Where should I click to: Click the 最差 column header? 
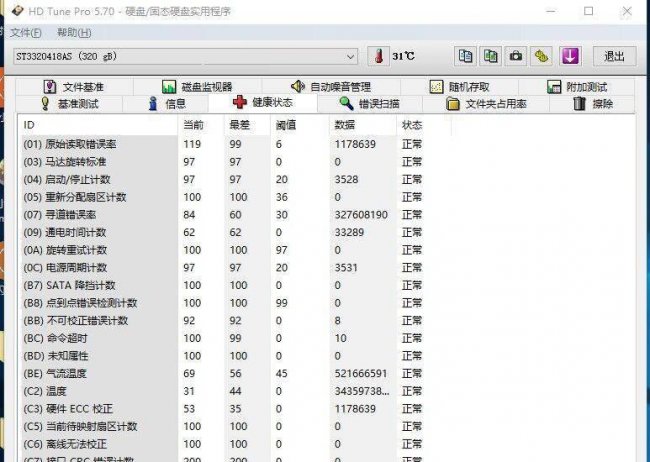[247, 125]
